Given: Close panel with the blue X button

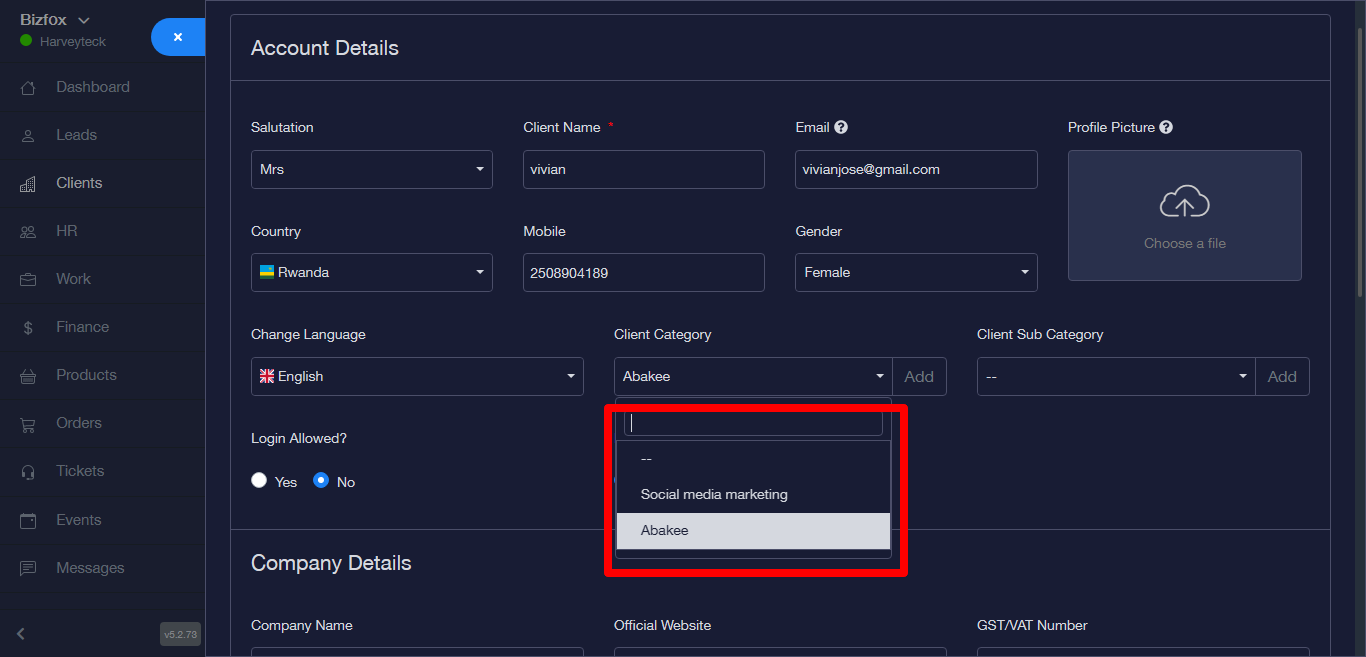Looking at the screenshot, I should pos(178,37).
